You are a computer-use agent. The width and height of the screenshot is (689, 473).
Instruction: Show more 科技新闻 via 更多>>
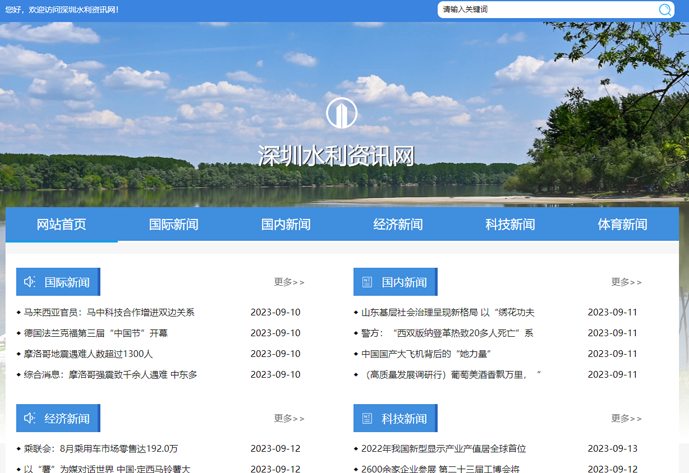(626, 418)
